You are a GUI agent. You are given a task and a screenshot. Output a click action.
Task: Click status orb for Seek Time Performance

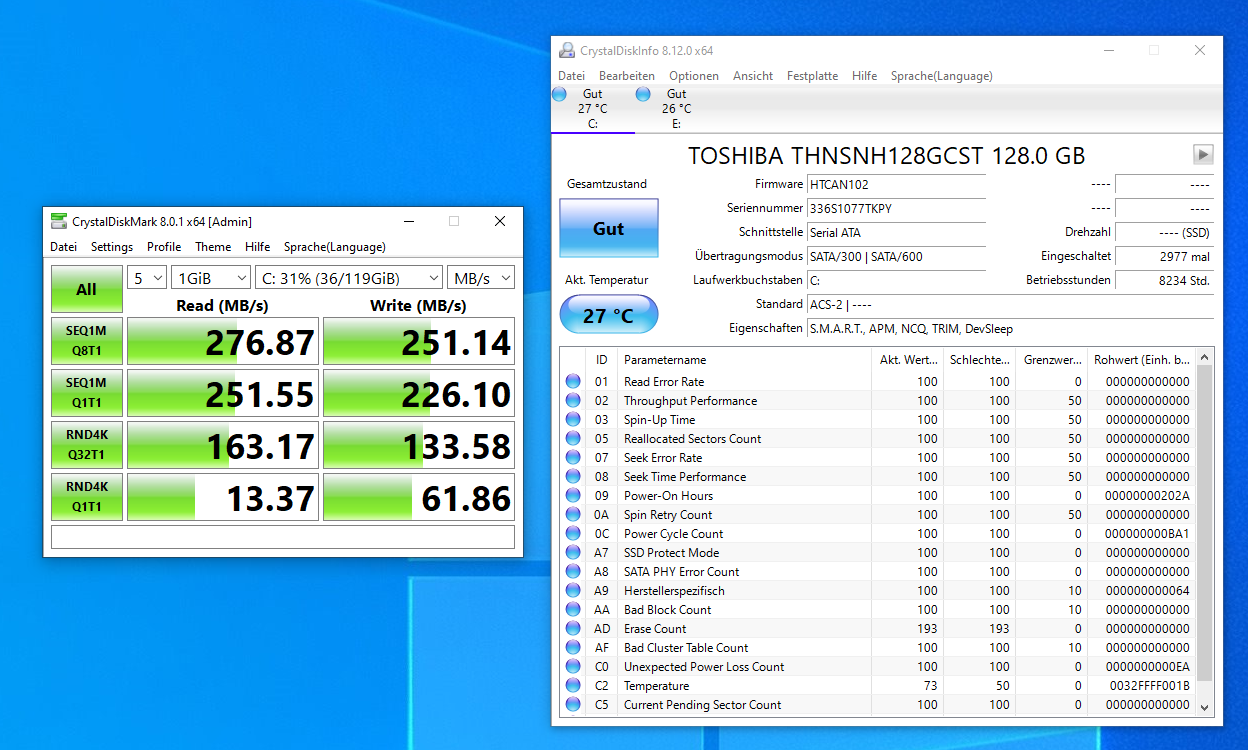pyautogui.click(x=573, y=476)
